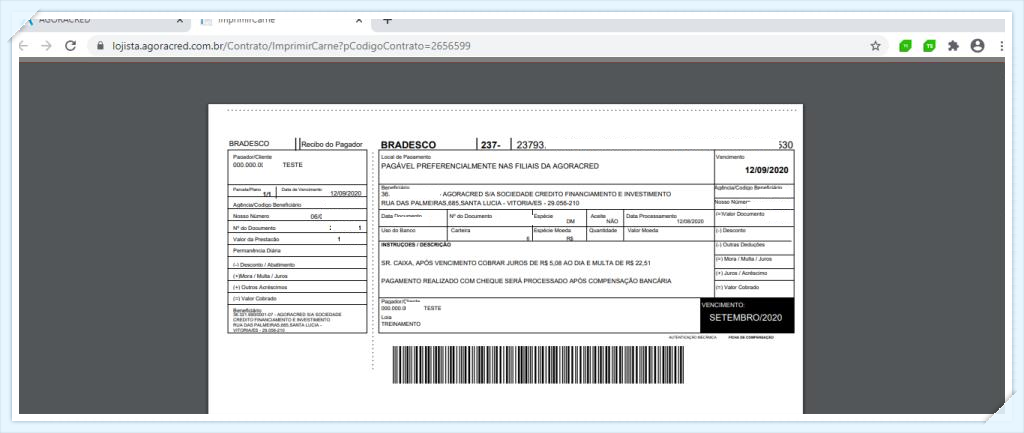Click the (+) Outros Acréscimos row
1024x433 pixels.
coord(297,287)
